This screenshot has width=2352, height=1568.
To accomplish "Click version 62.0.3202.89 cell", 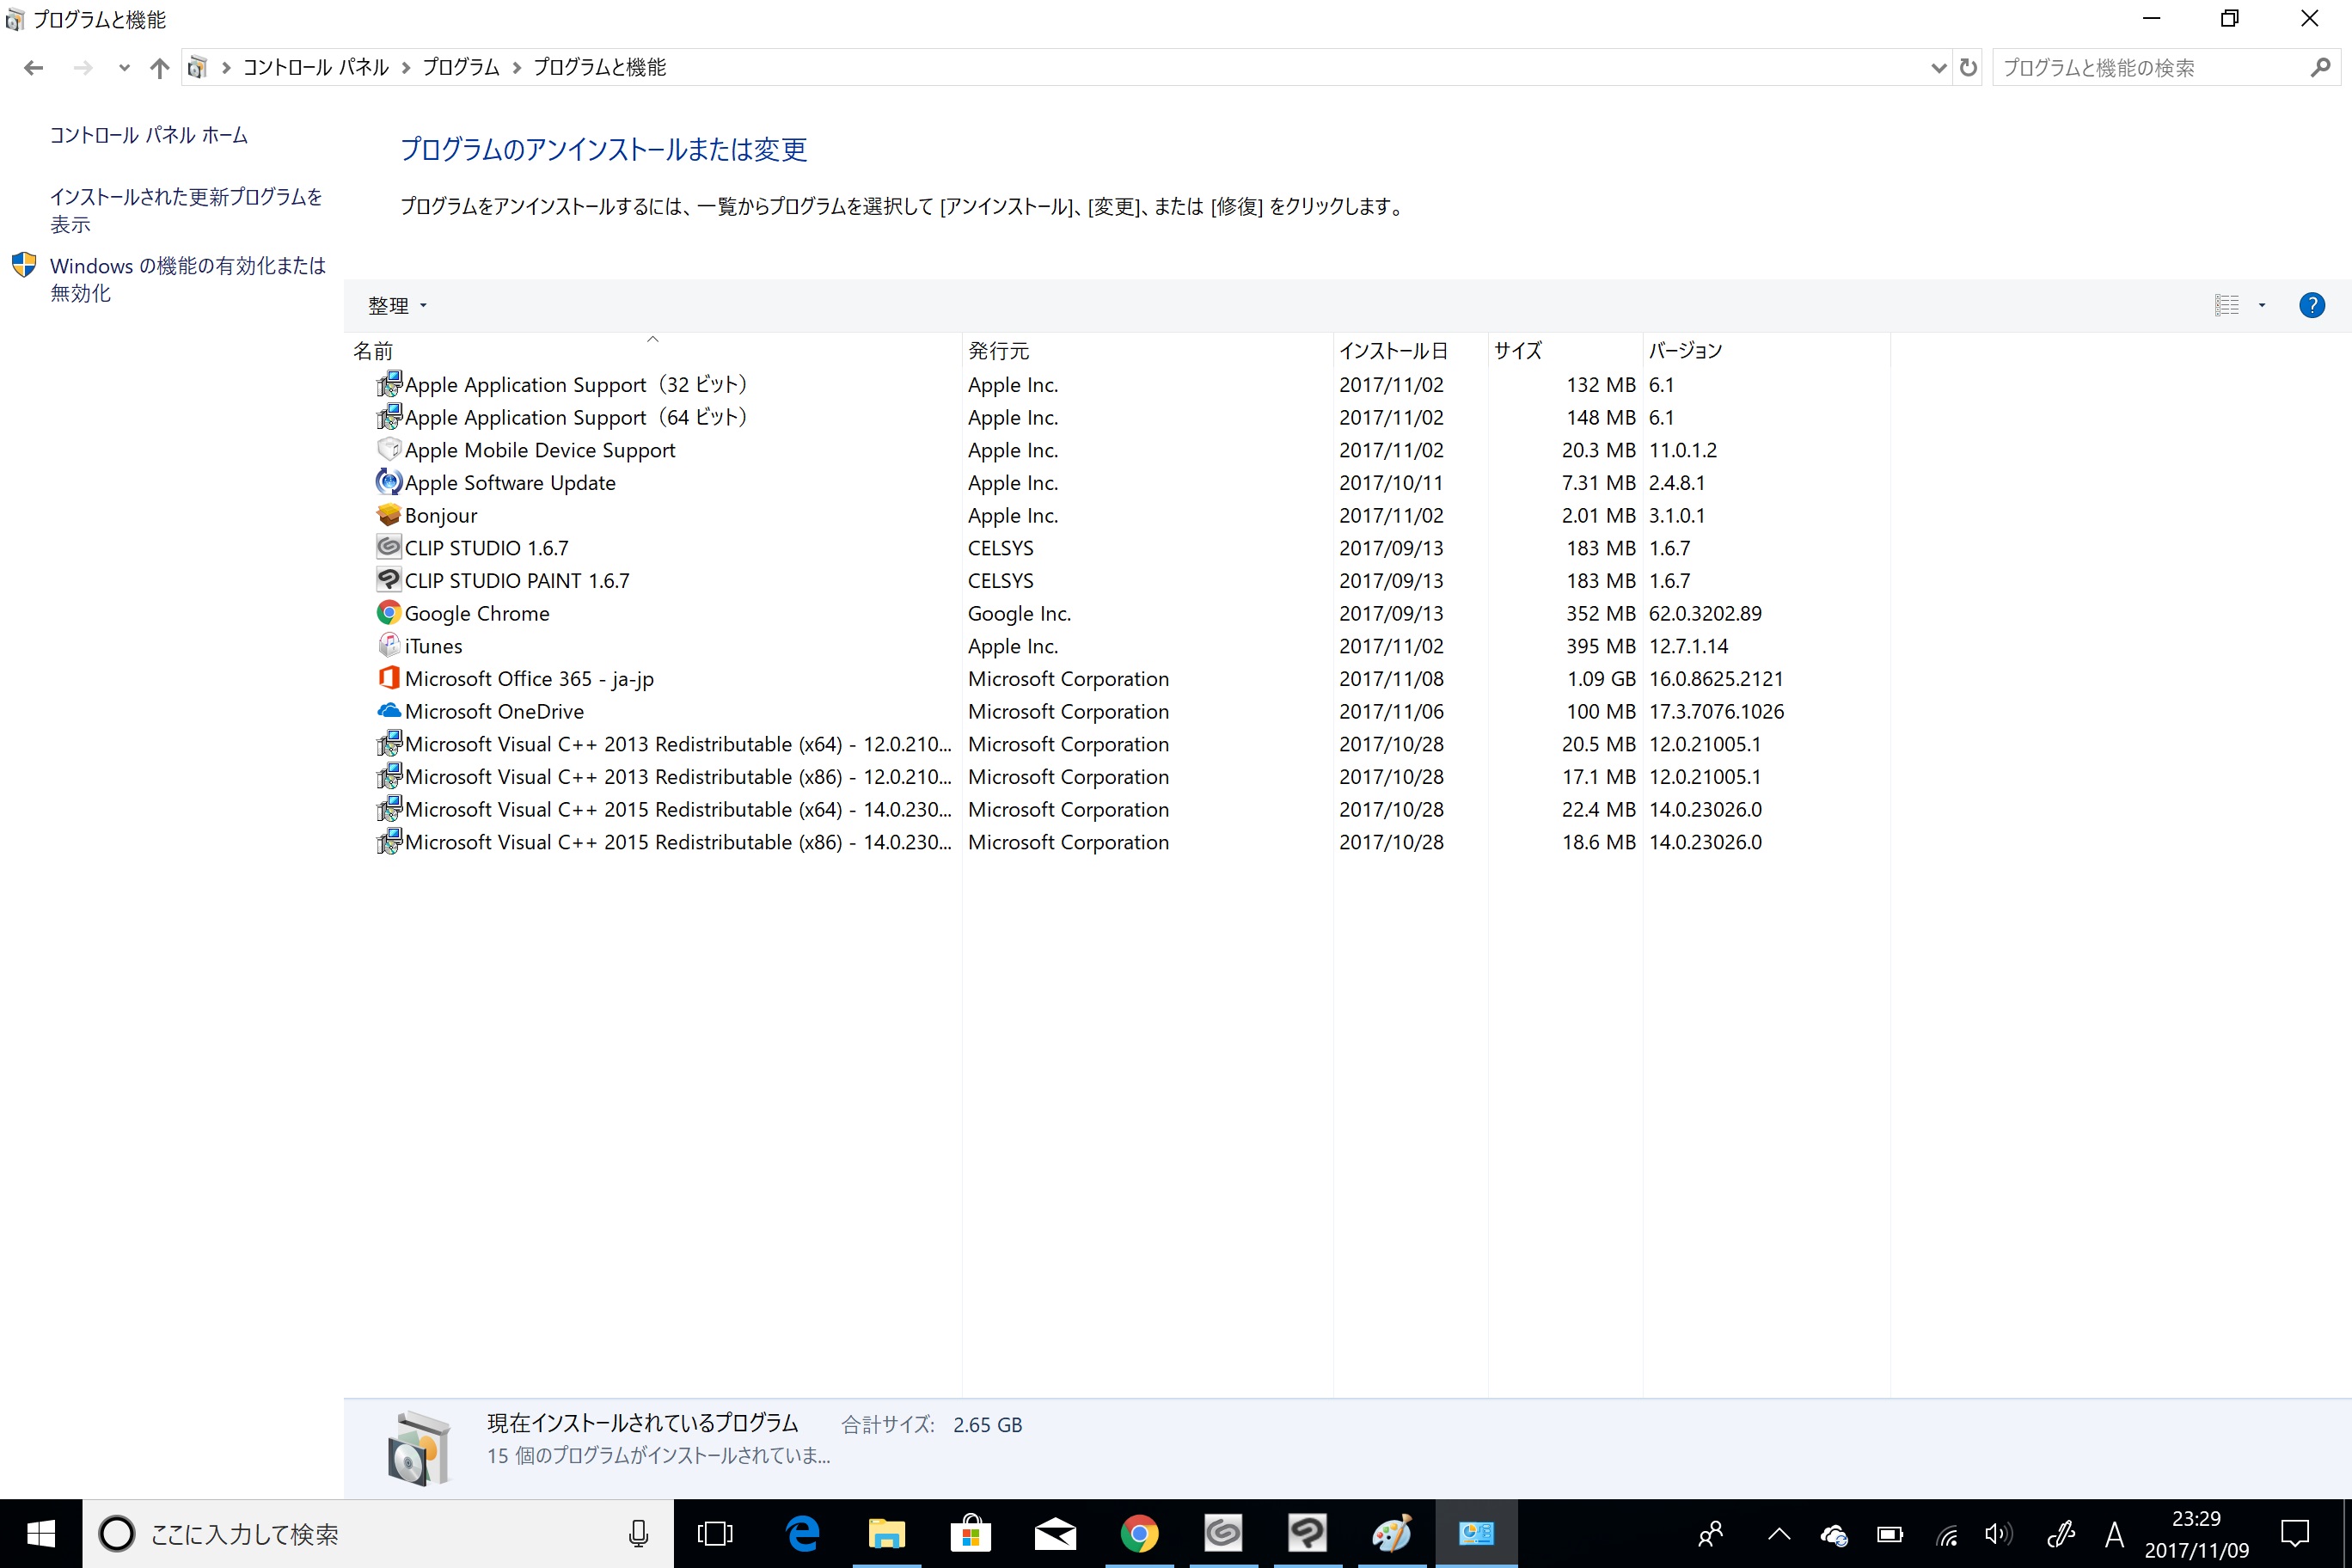I will (x=1705, y=613).
